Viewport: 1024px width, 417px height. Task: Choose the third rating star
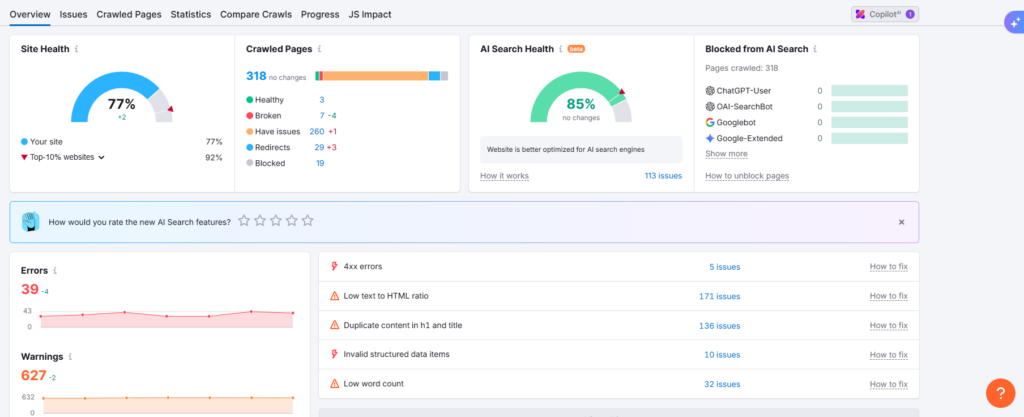(276, 221)
